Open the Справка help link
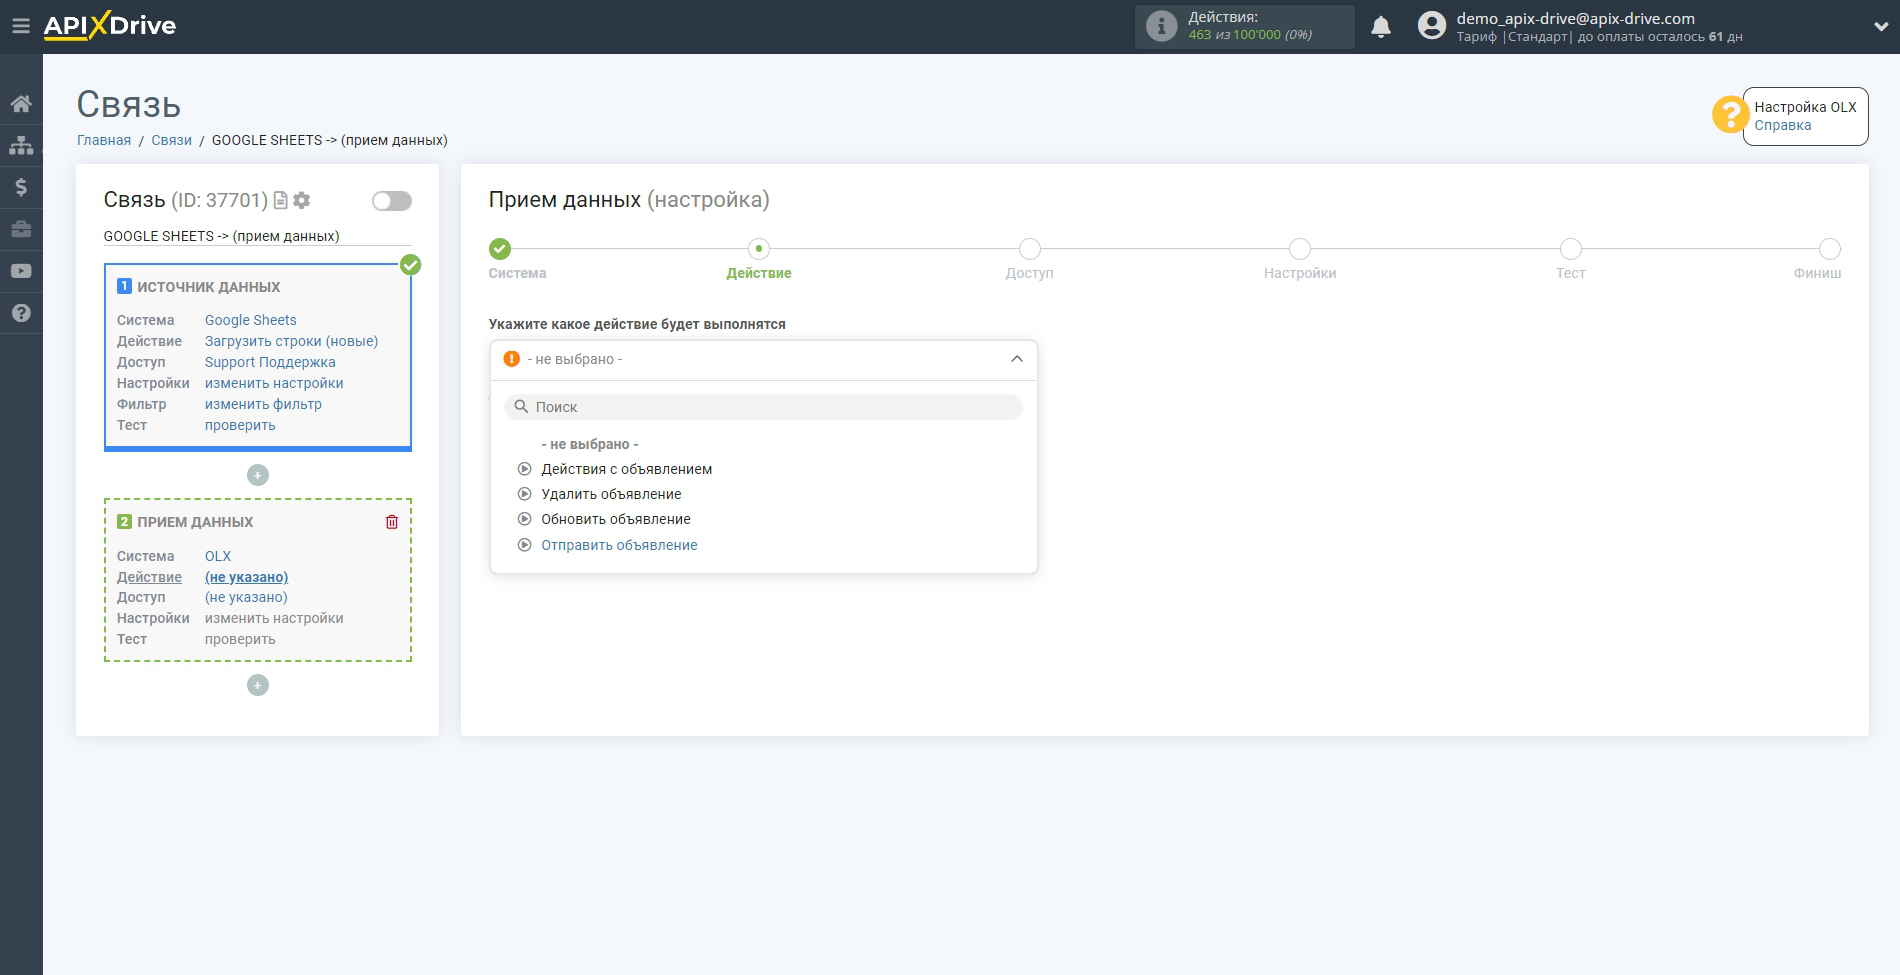Viewport: 1900px width, 975px height. click(x=1782, y=125)
